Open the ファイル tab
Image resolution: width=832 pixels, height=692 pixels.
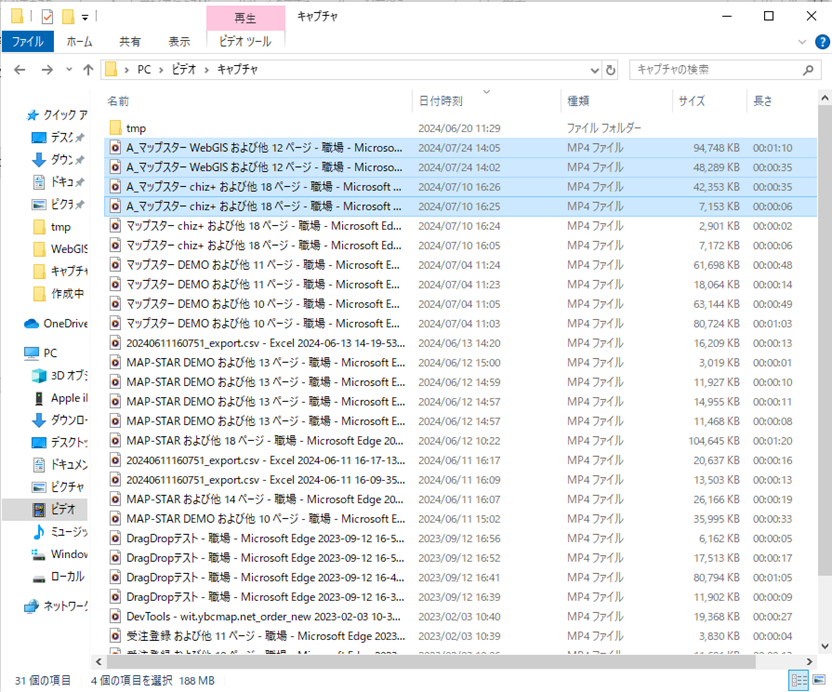click(x=28, y=41)
